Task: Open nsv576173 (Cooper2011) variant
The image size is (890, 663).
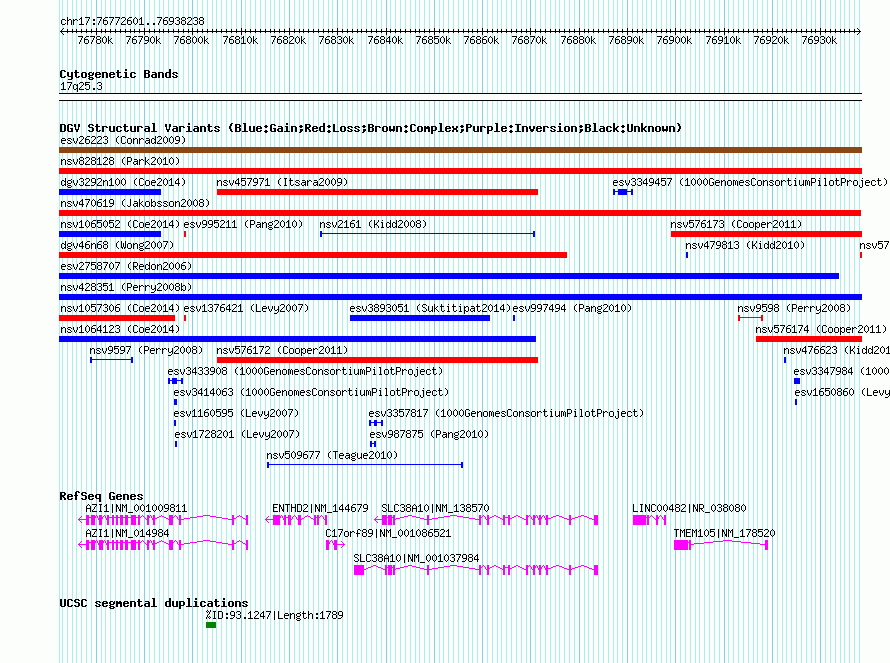Action: 736,224
